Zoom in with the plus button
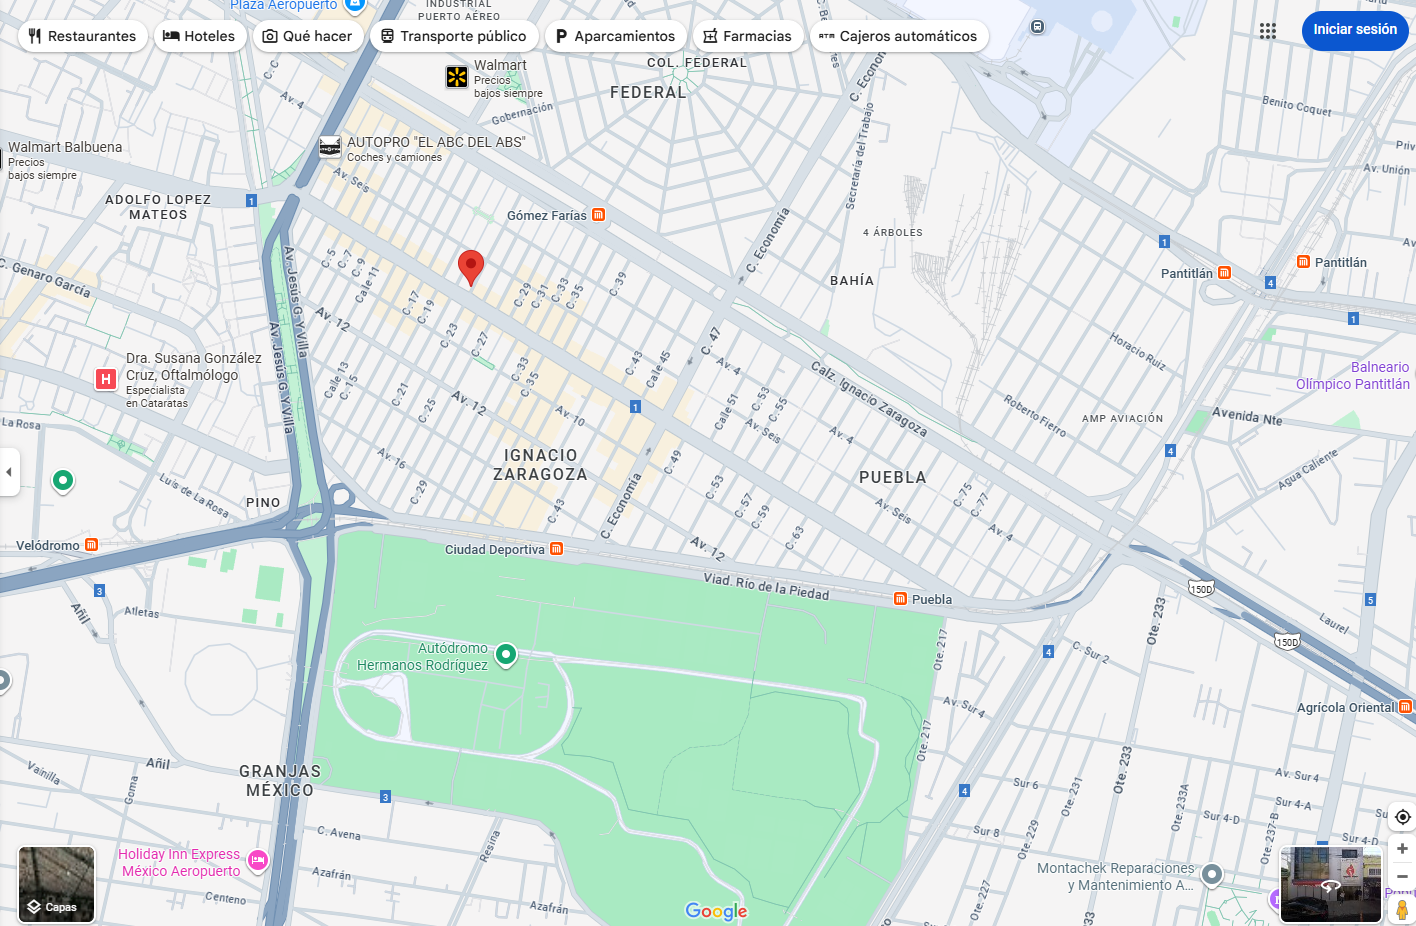This screenshot has width=1416, height=926. point(1403,848)
